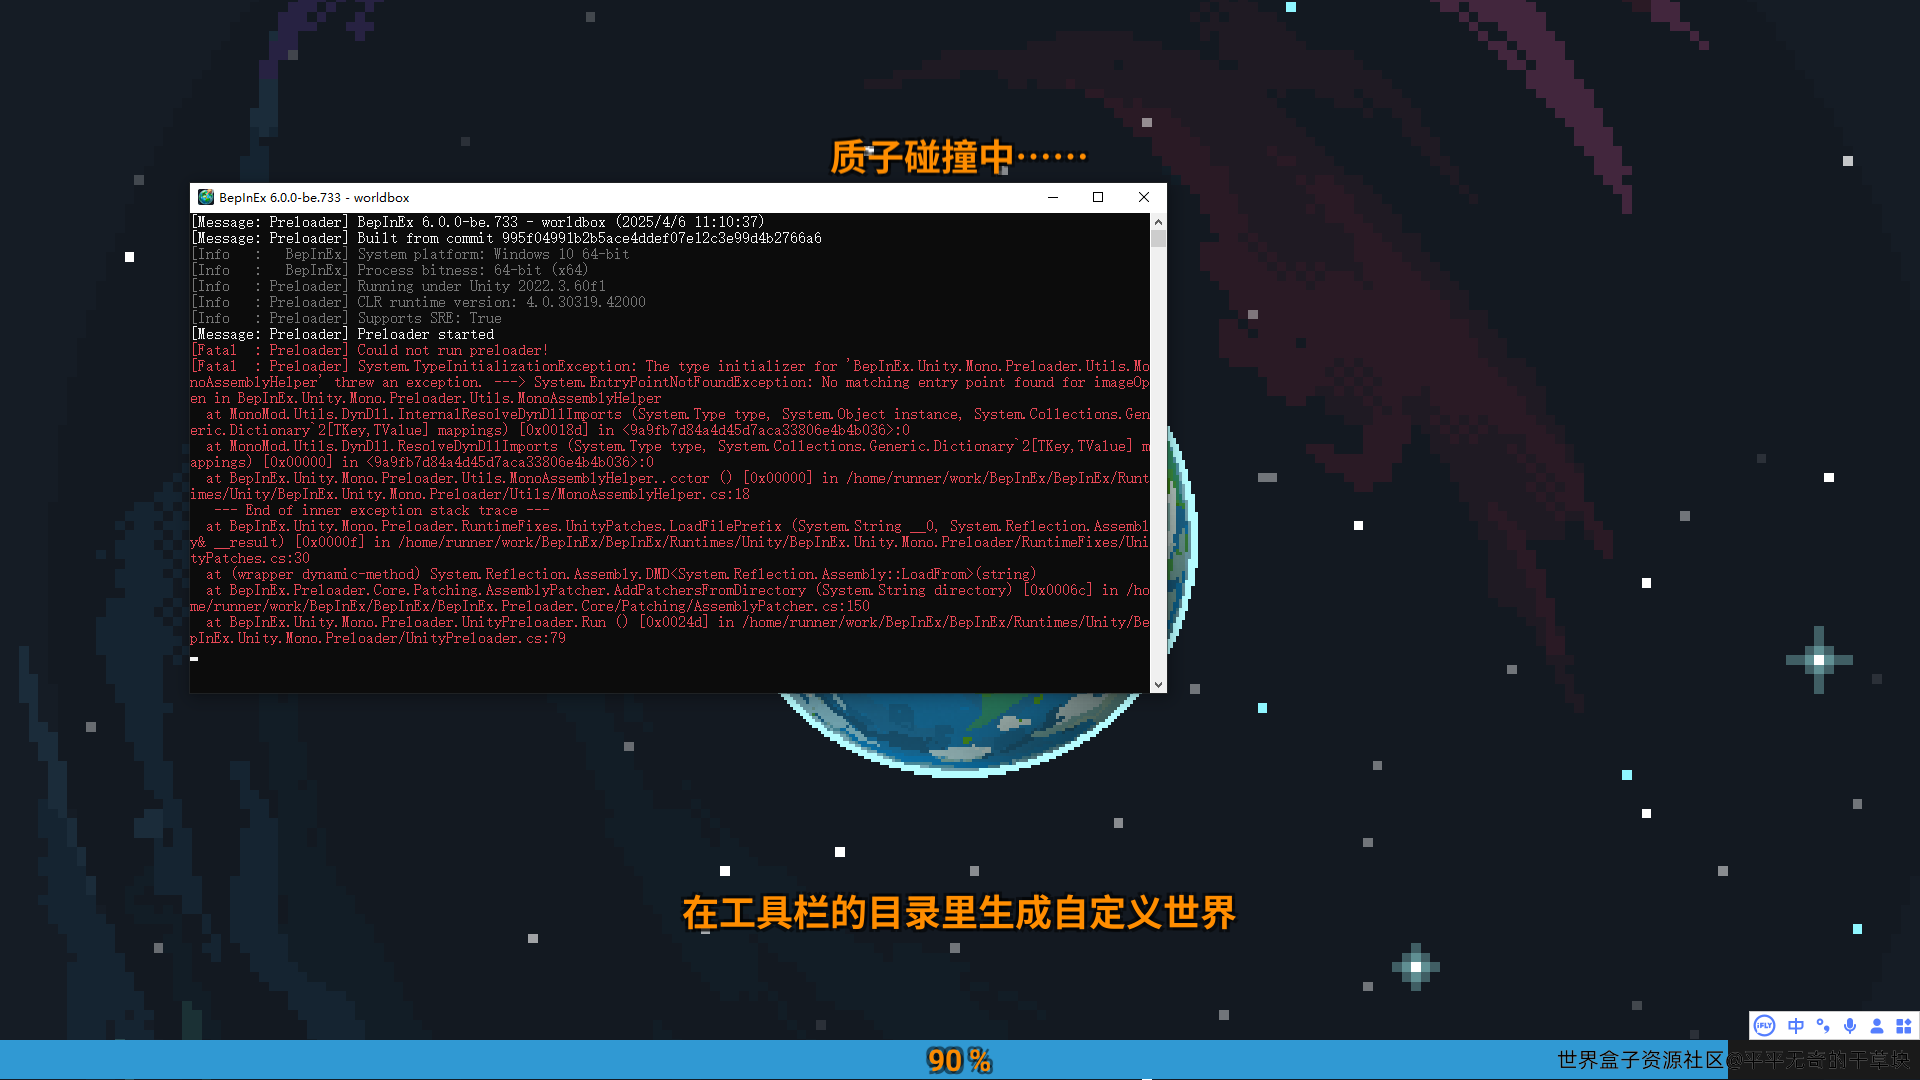Viewport: 1920px width, 1080px height.
Task: Click the 'System platform: Windows 10 64-bit' line
Action: tap(410, 254)
